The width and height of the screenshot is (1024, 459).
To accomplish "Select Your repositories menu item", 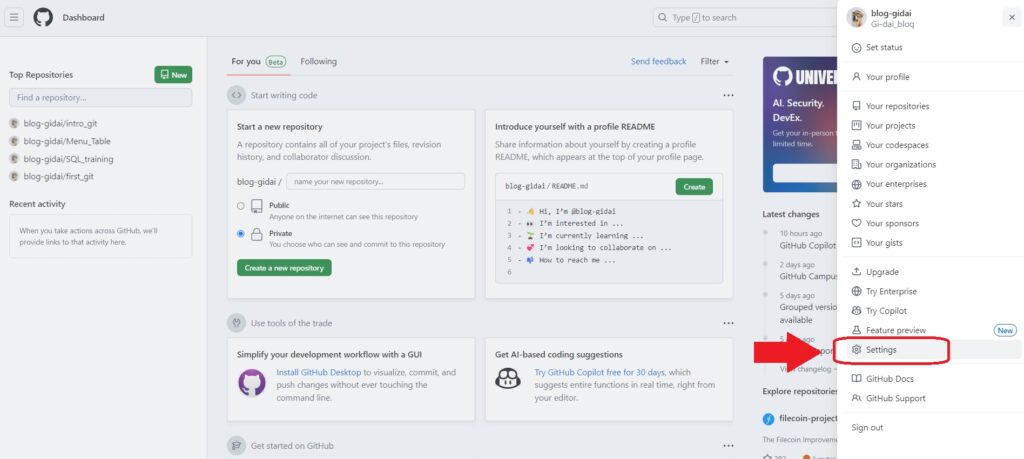I will pos(897,106).
